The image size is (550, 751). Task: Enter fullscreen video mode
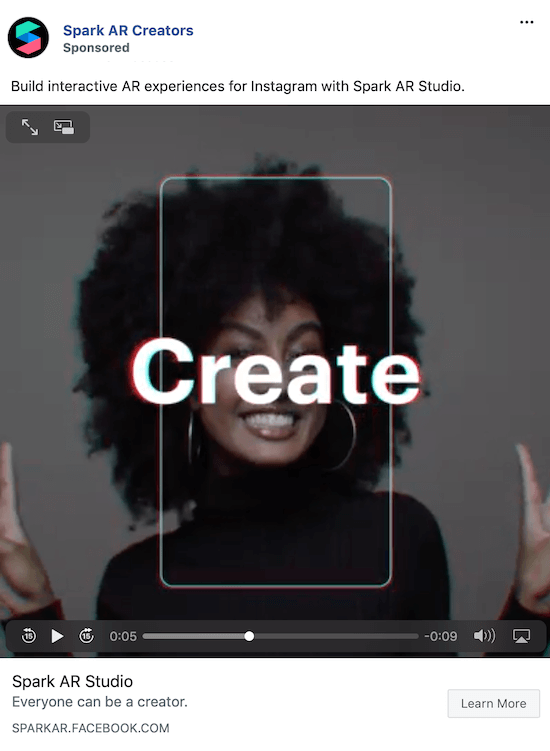coord(30,127)
